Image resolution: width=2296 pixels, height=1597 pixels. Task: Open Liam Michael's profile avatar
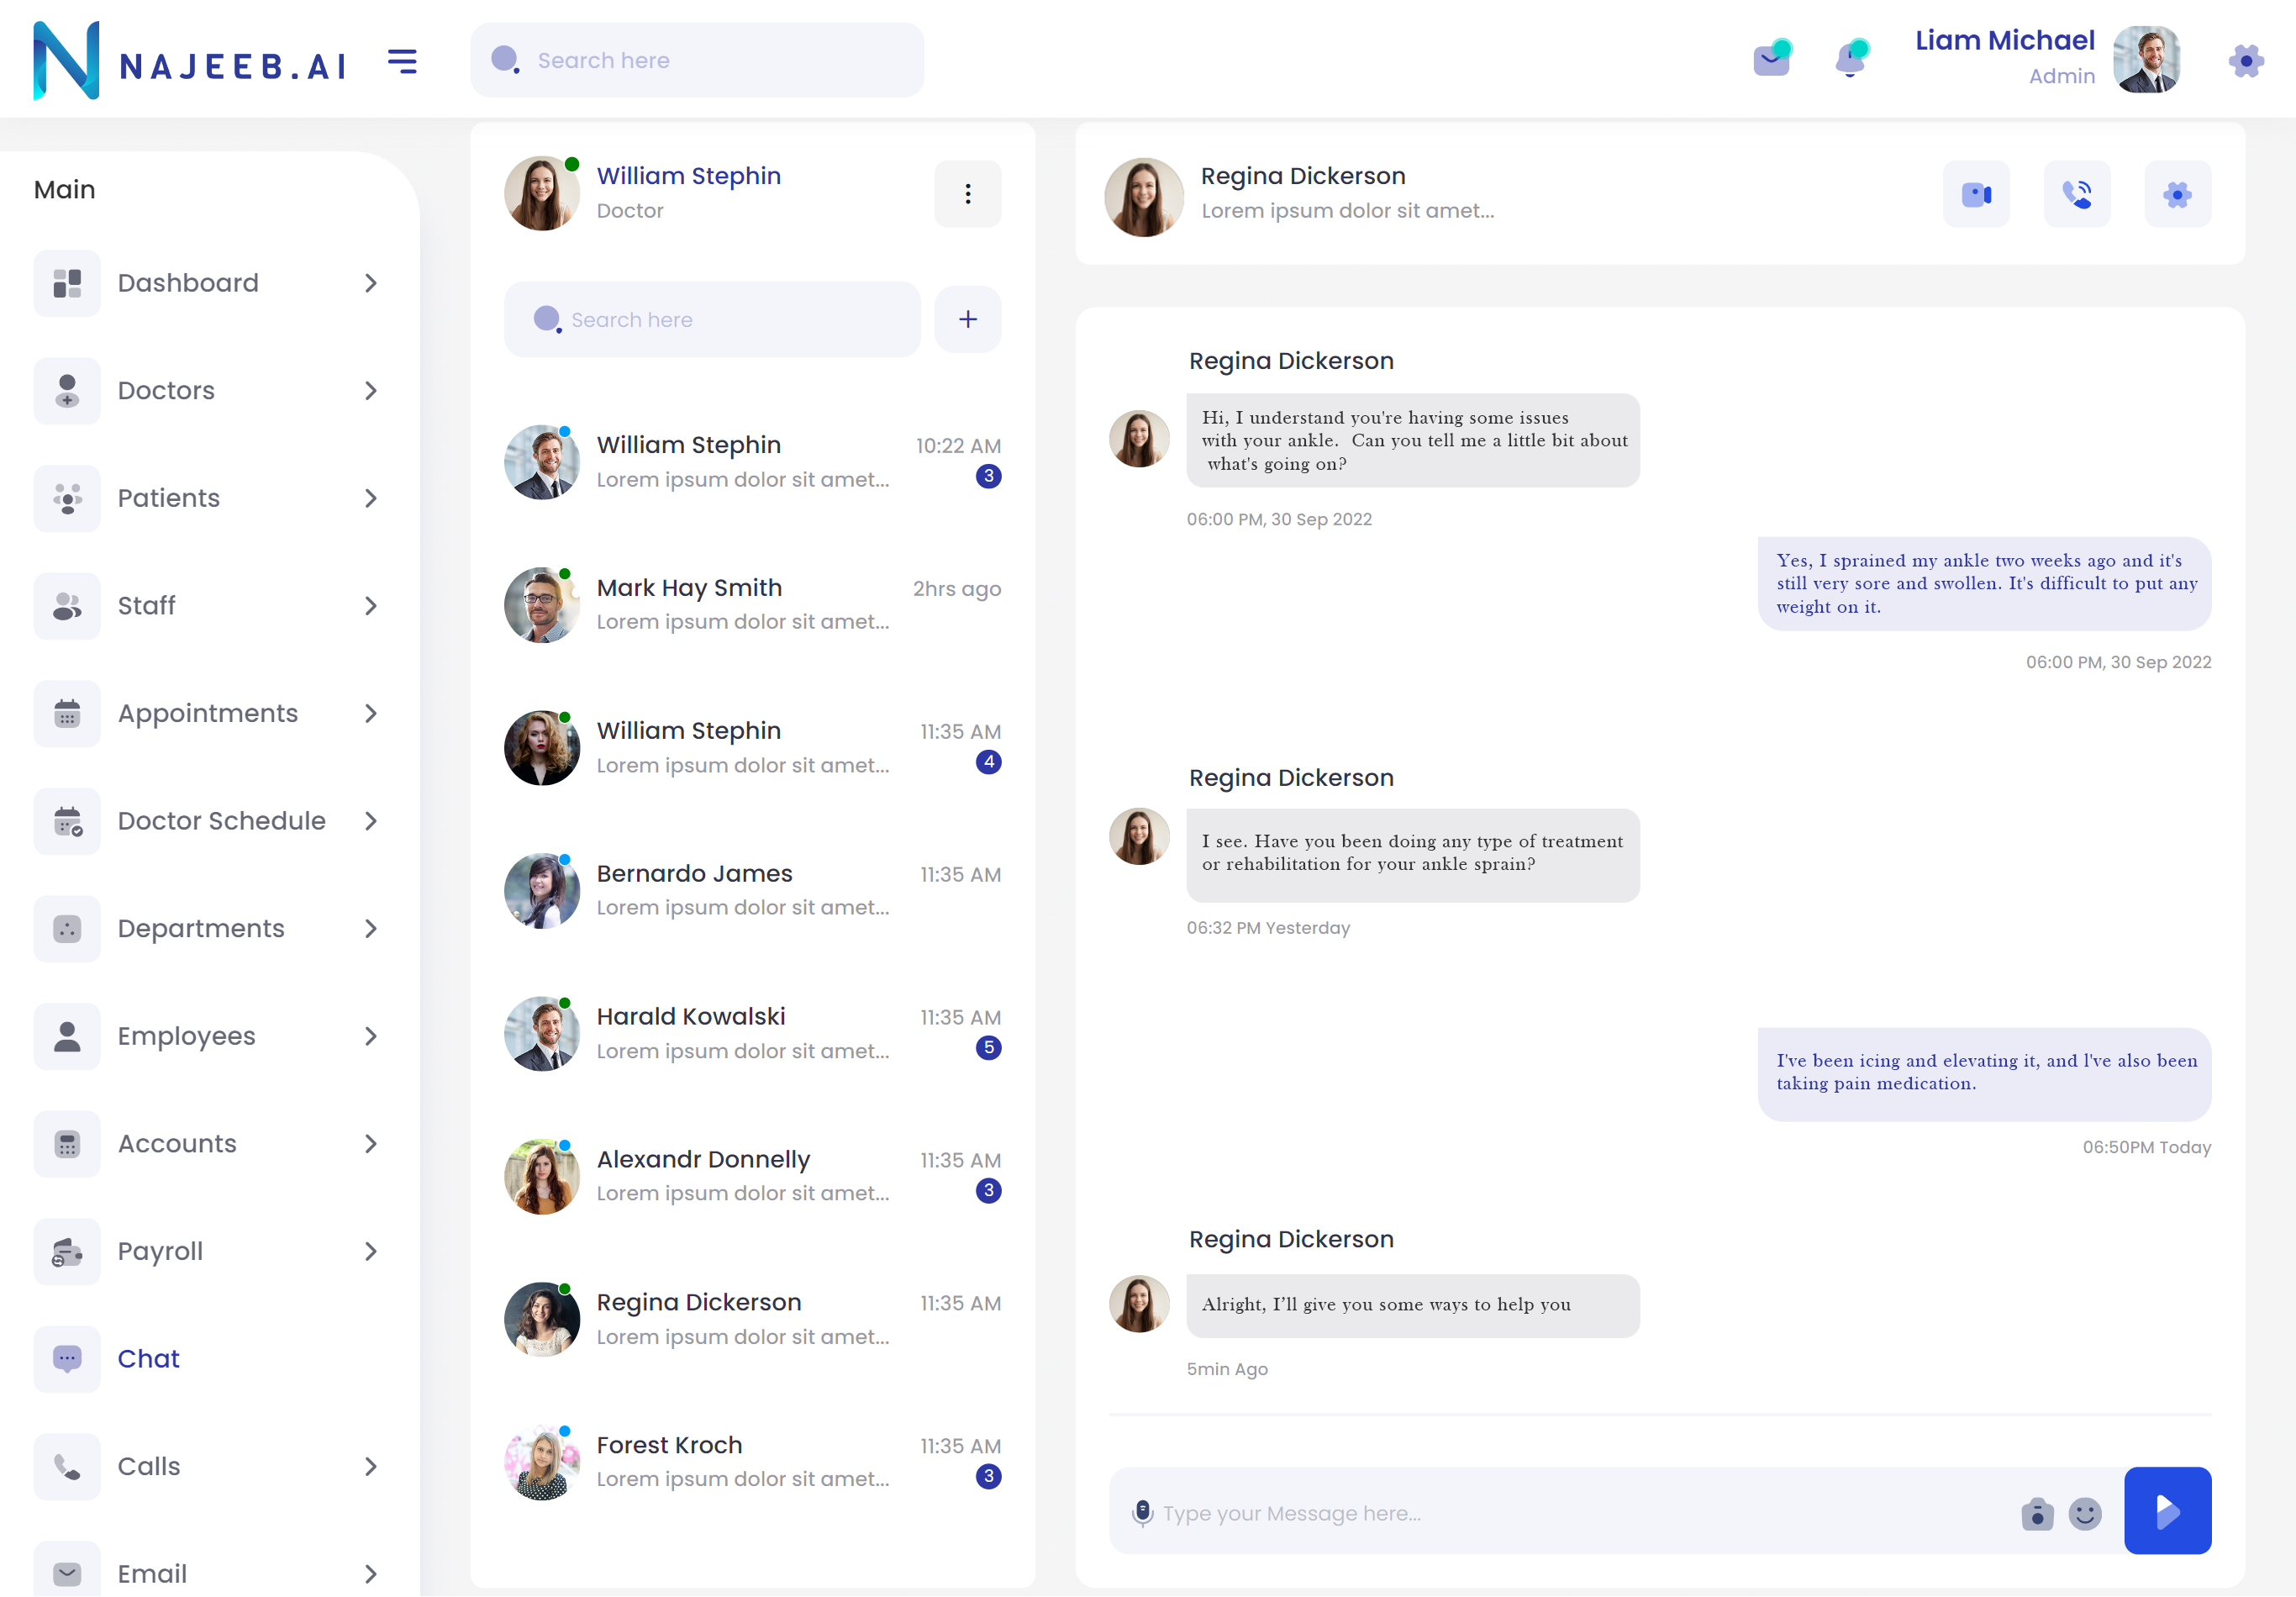click(2147, 60)
